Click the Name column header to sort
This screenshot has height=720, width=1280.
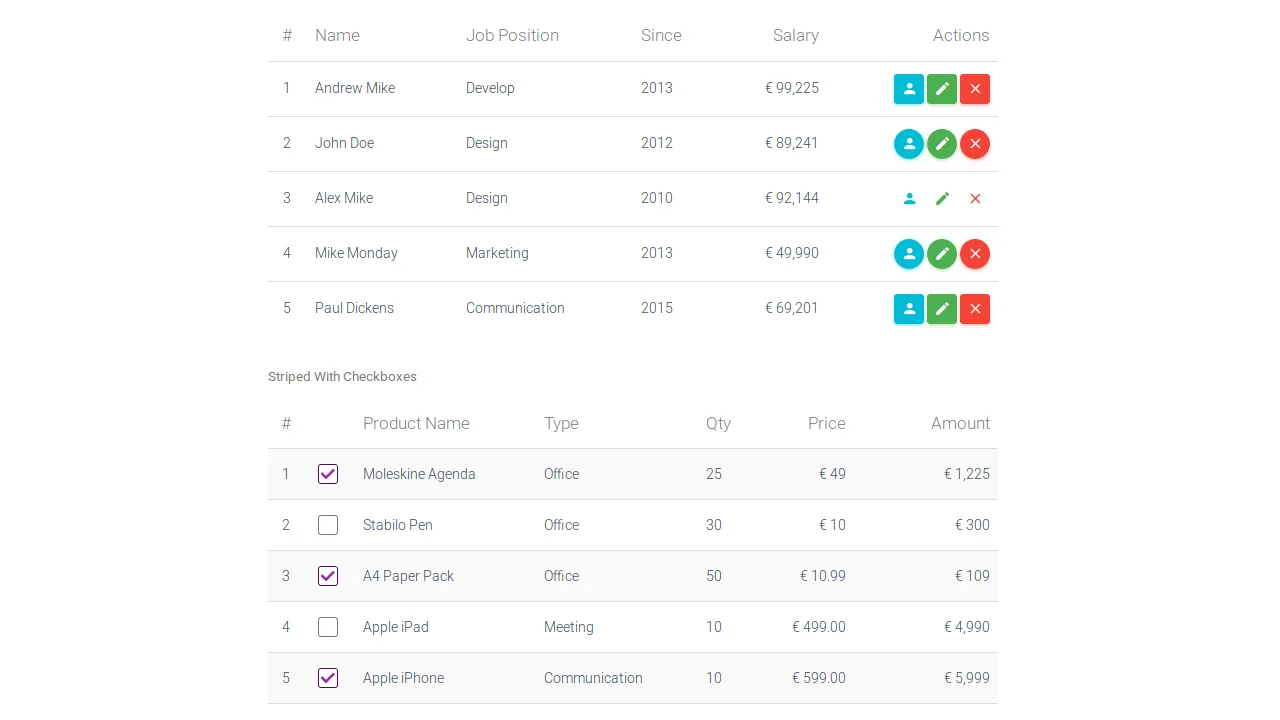[337, 35]
